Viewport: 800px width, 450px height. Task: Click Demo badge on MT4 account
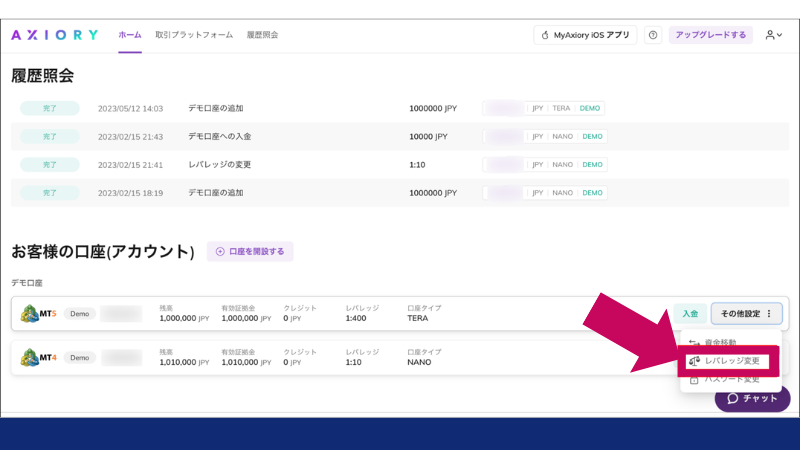click(80, 358)
